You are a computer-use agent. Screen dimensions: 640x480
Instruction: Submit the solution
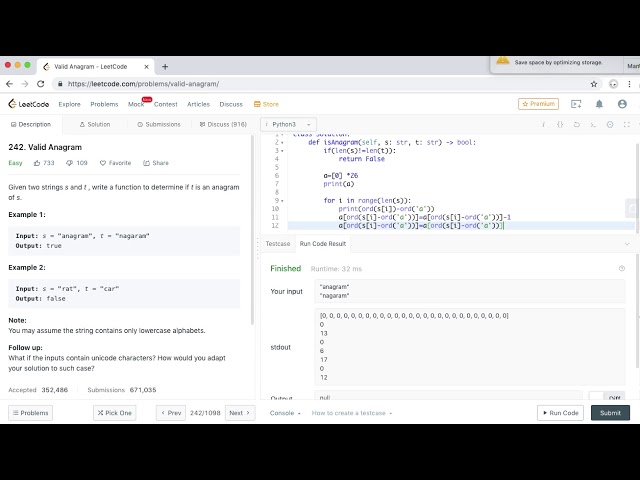point(610,413)
